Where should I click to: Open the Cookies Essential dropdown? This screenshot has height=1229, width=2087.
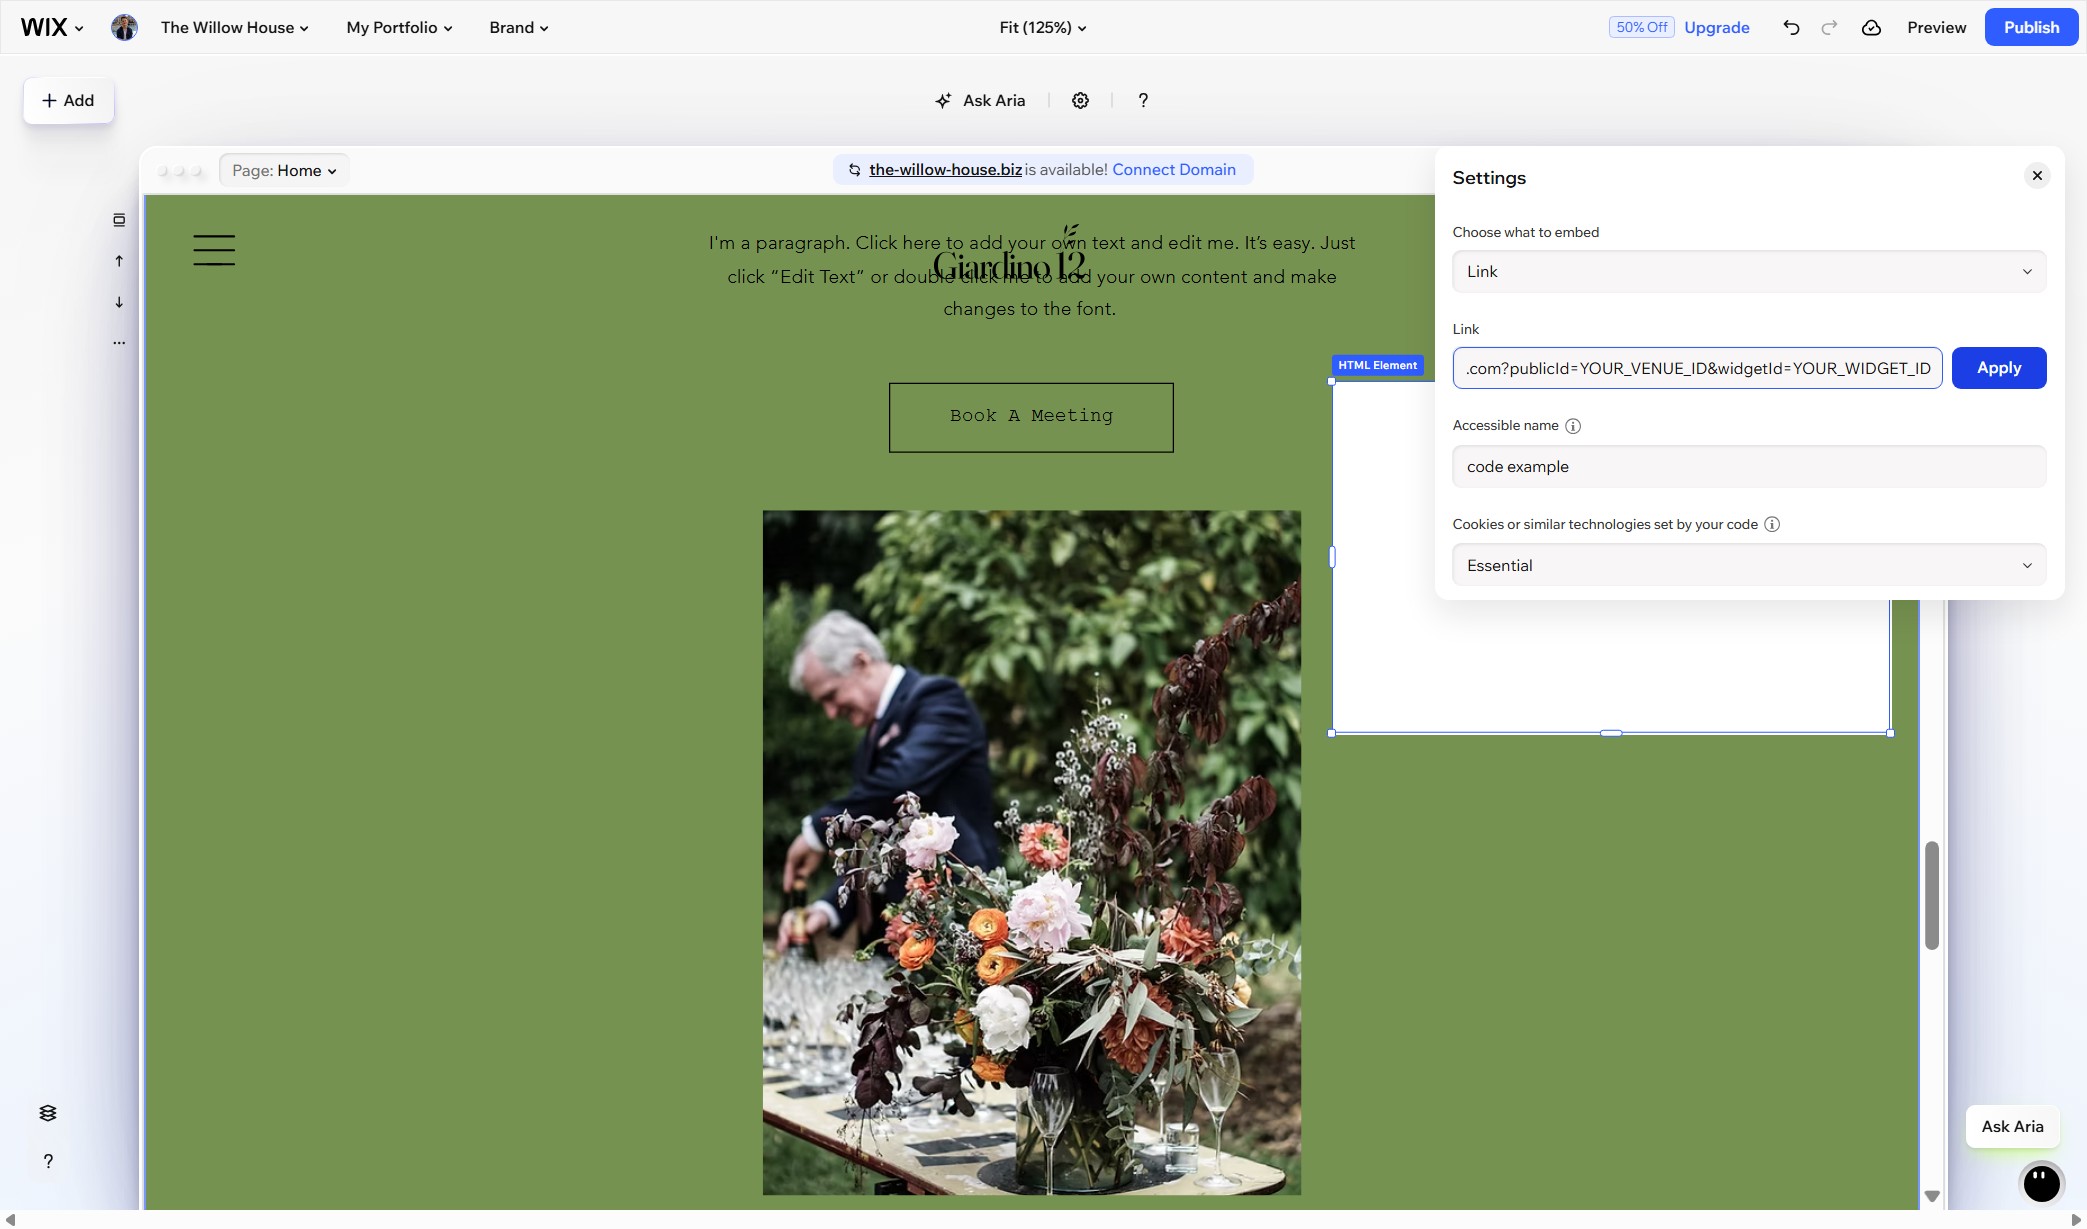click(1749, 566)
